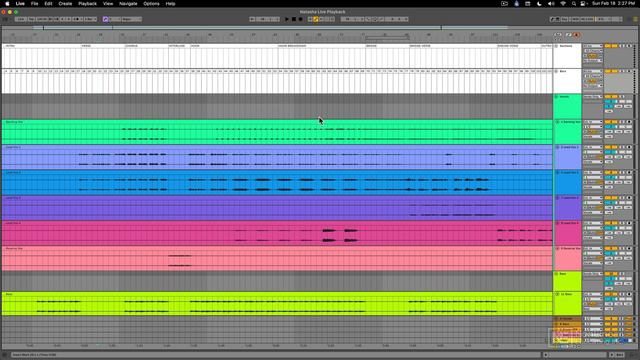
Task: Arm the Lead Vox 4 track
Action: pos(629,223)
